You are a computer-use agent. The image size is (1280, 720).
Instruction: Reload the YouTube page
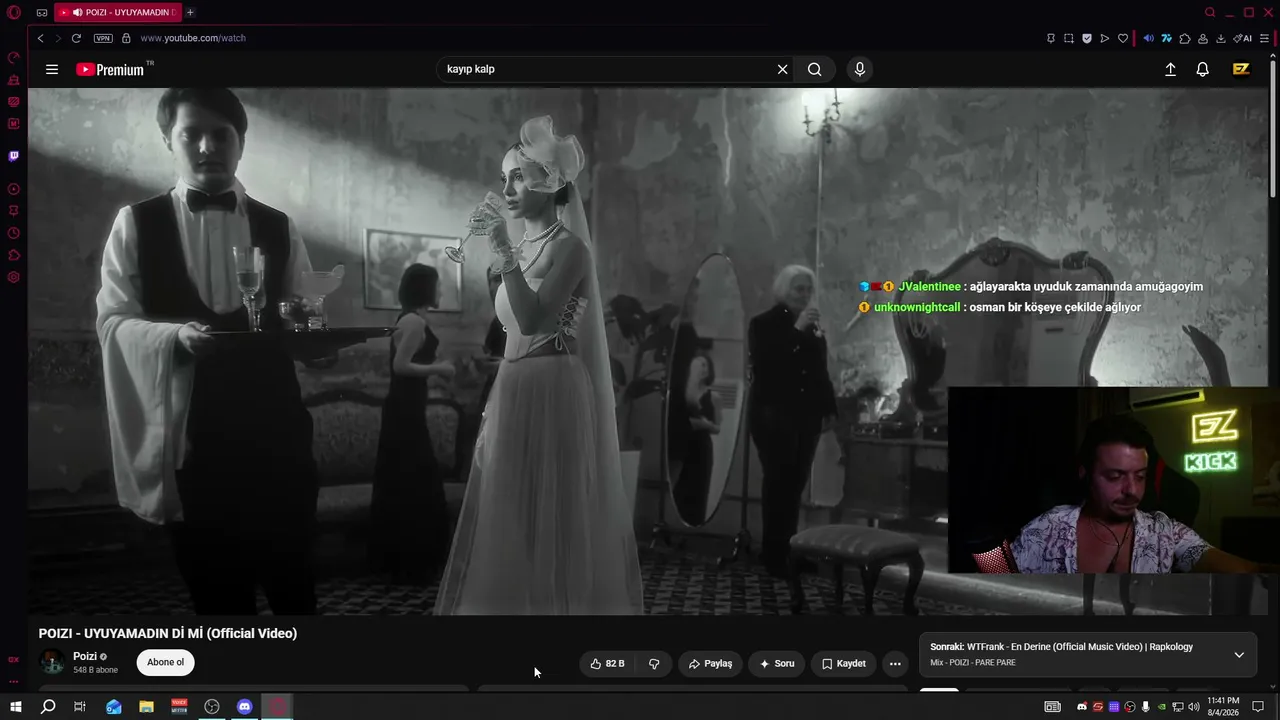pyautogui.click(x=76, y=38)
